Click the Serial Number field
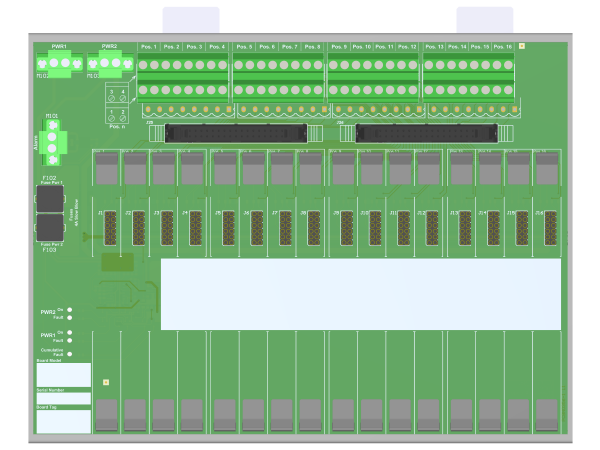 click(64, 398)
